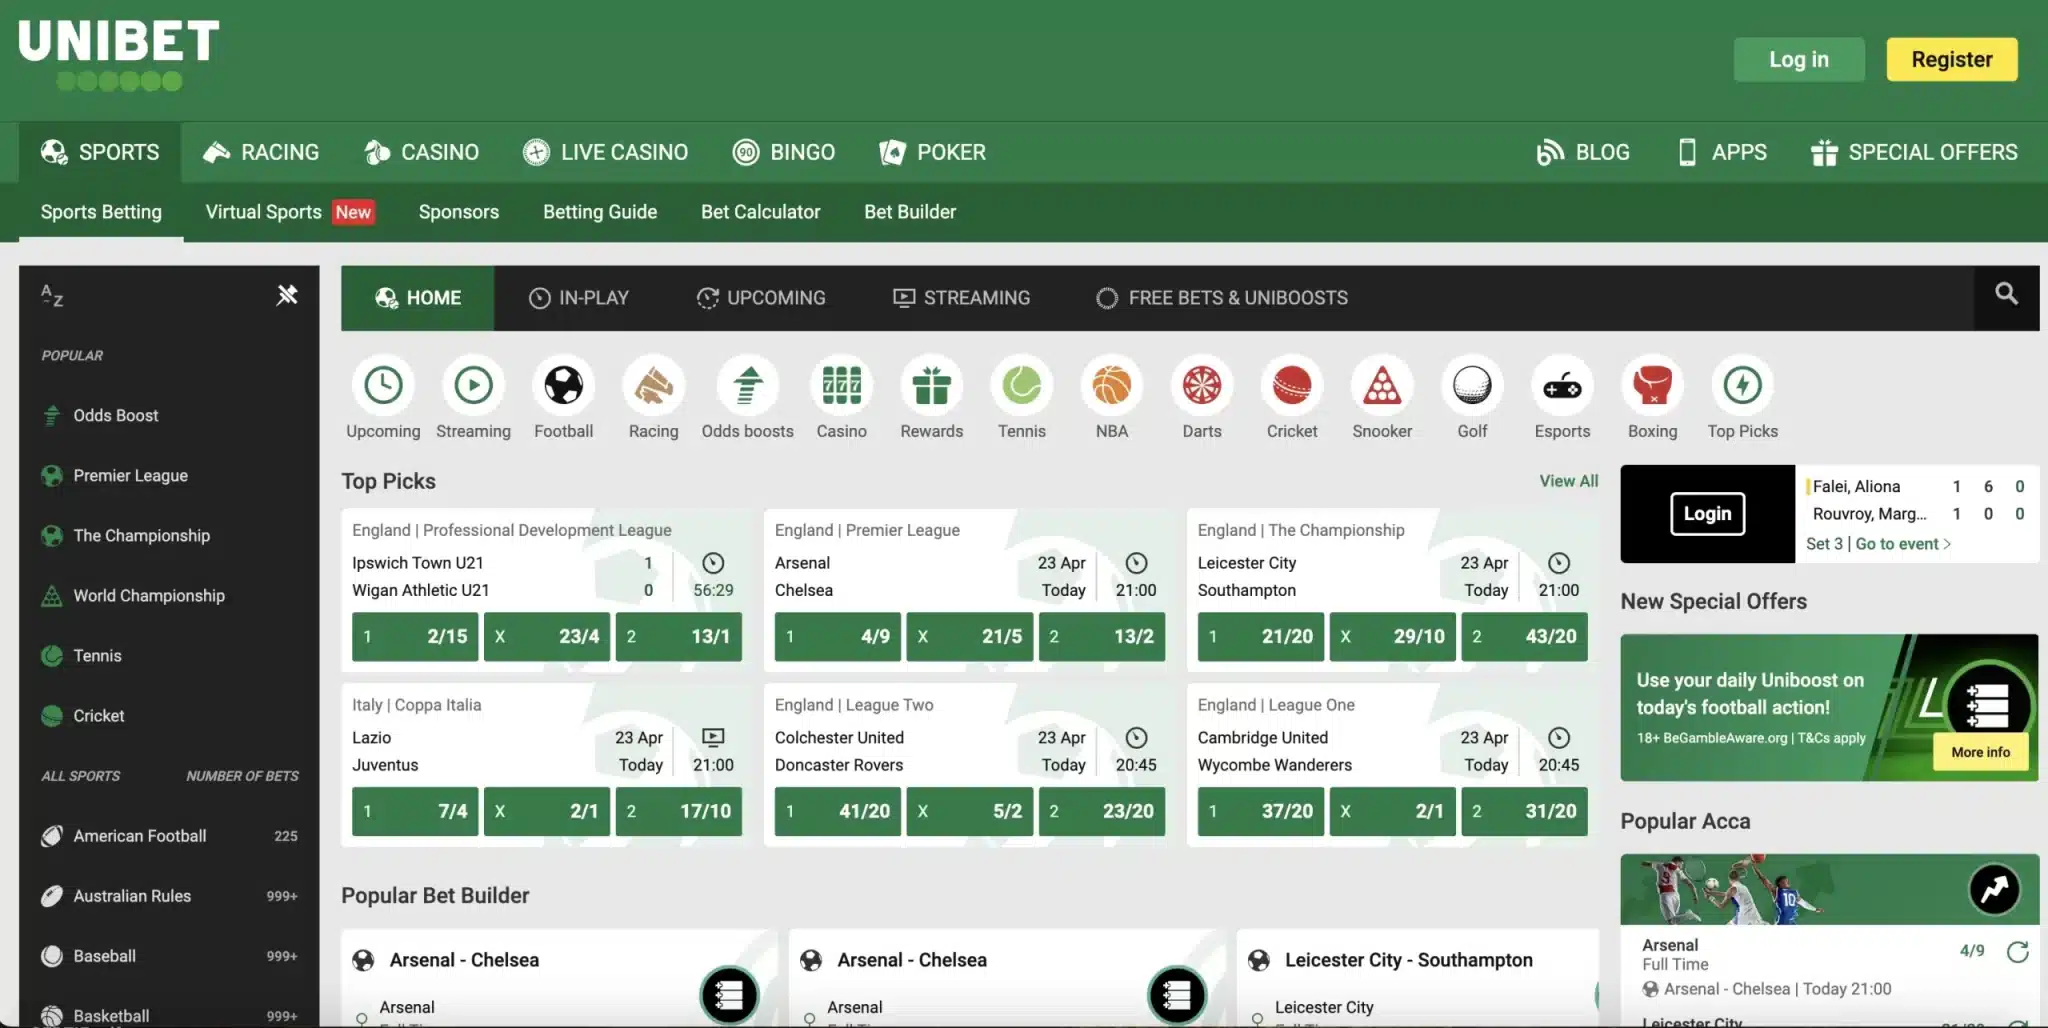Select the Boxing glove icon

tap(1652, 385)
